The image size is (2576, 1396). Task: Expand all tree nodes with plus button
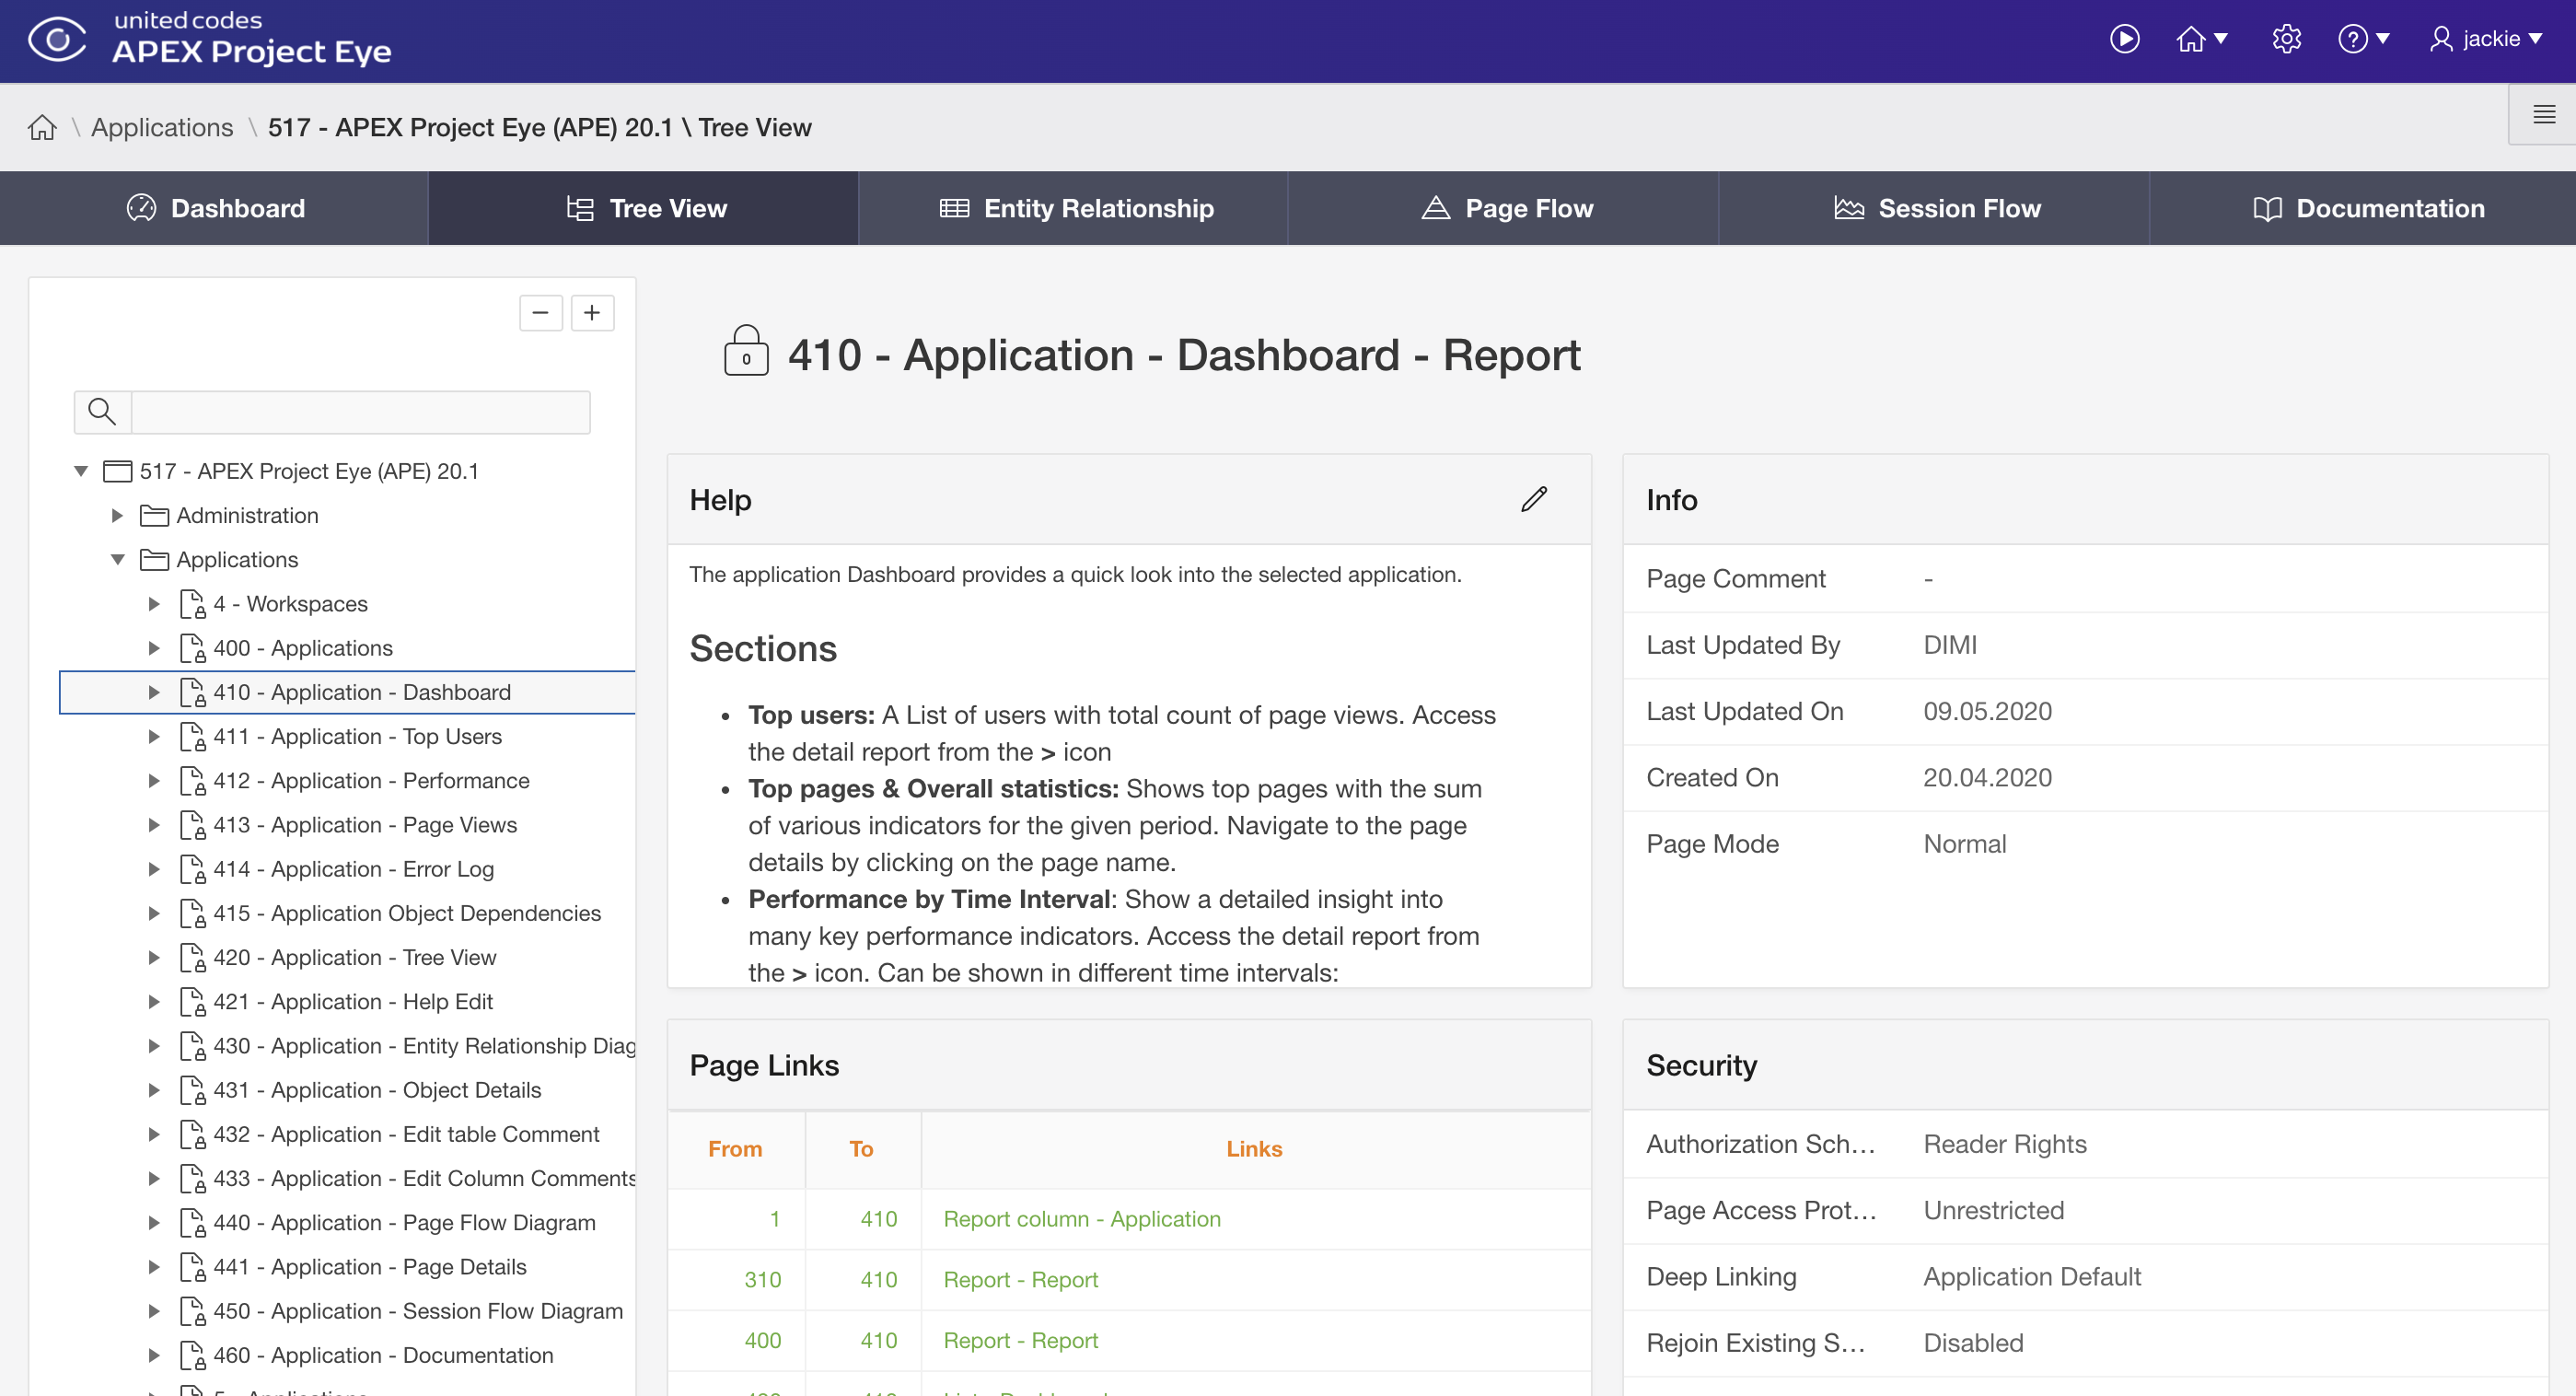click(592, 313)
